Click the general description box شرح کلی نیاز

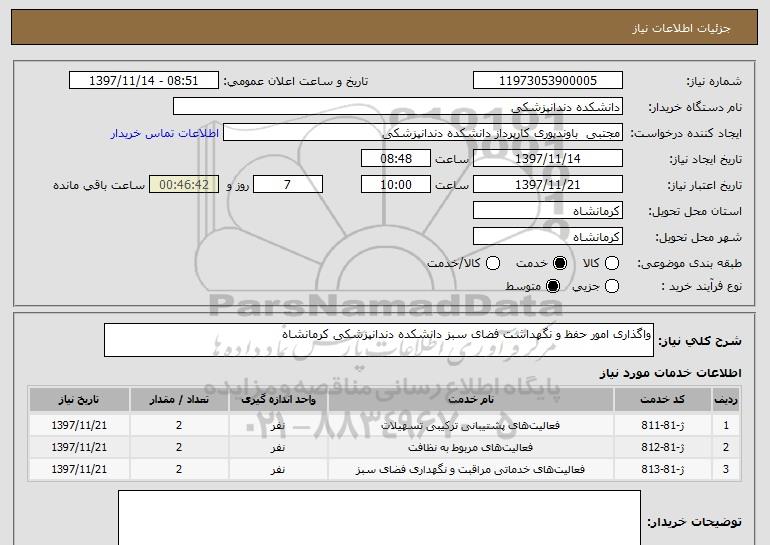379,340
